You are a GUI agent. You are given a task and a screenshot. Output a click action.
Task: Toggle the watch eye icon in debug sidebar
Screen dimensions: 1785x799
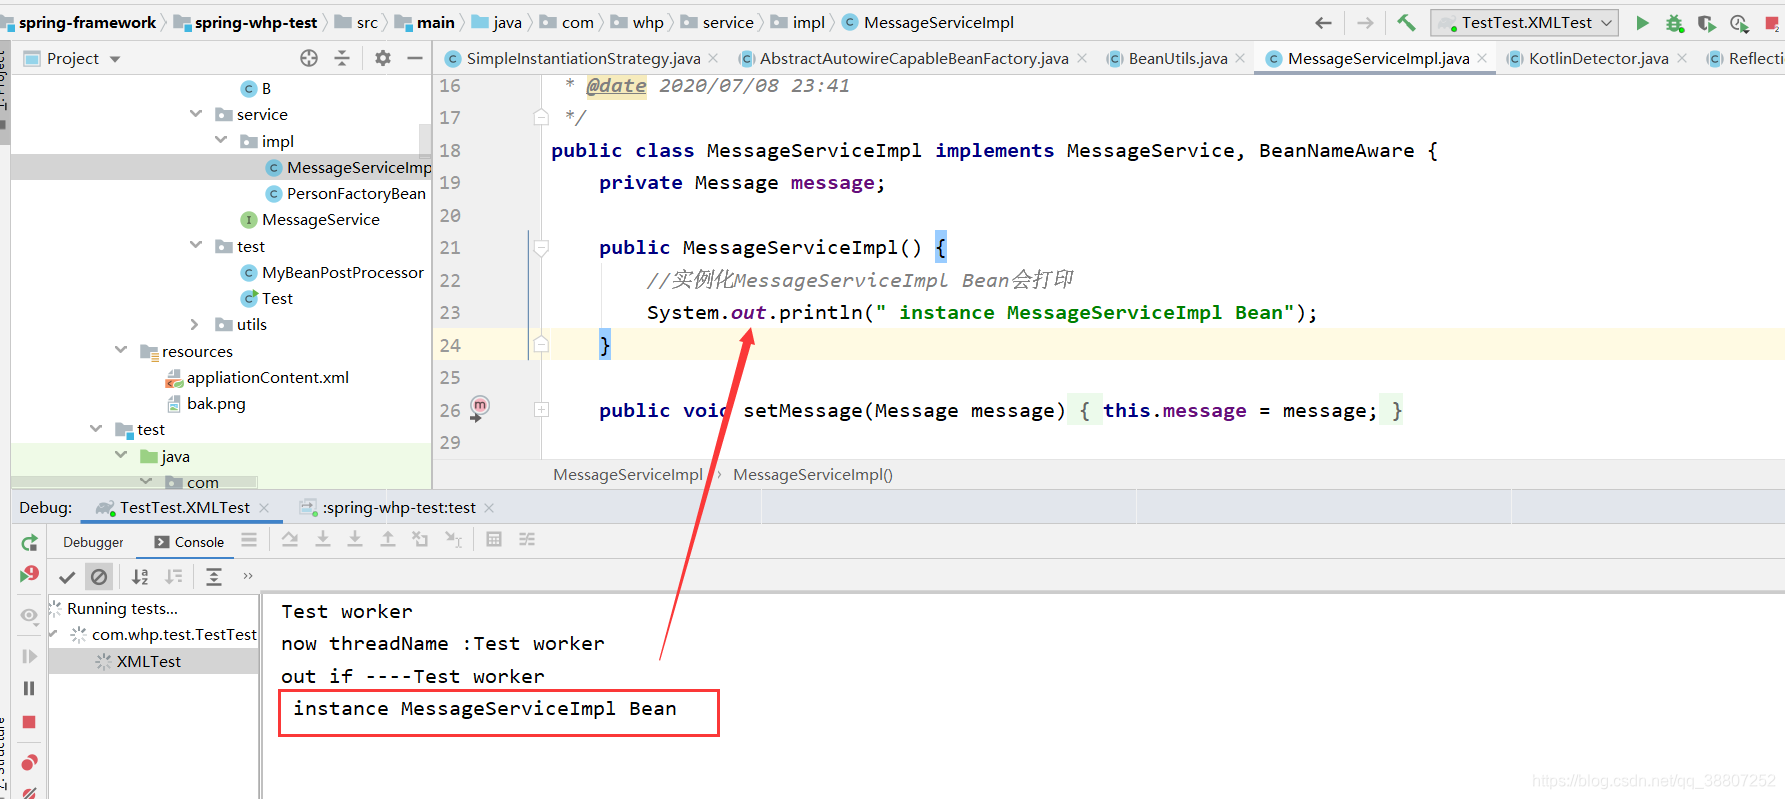coord(29,615)
